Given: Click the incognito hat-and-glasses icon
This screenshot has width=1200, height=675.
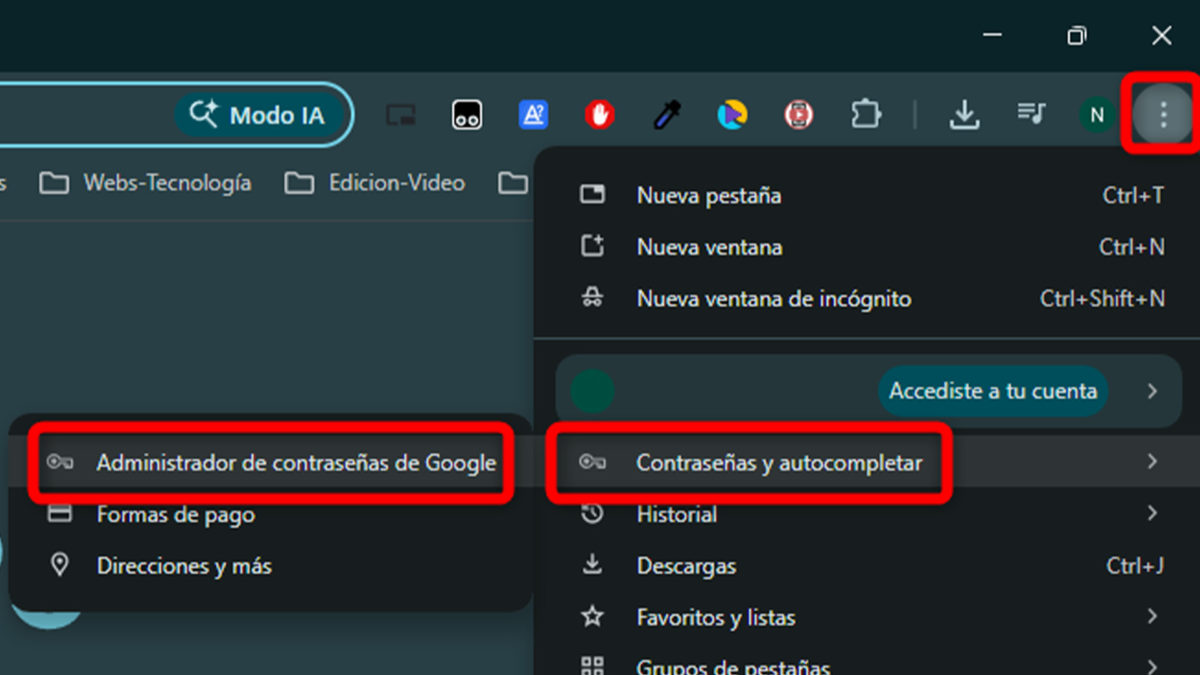Looking at the screenshot, I should click(593, 297).
